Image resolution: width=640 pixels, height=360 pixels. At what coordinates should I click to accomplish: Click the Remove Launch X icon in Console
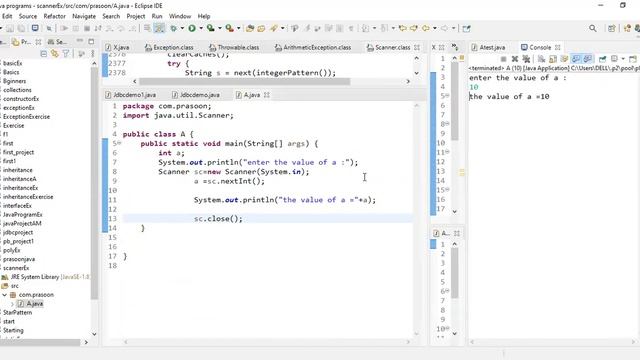(x=515, y=59)
